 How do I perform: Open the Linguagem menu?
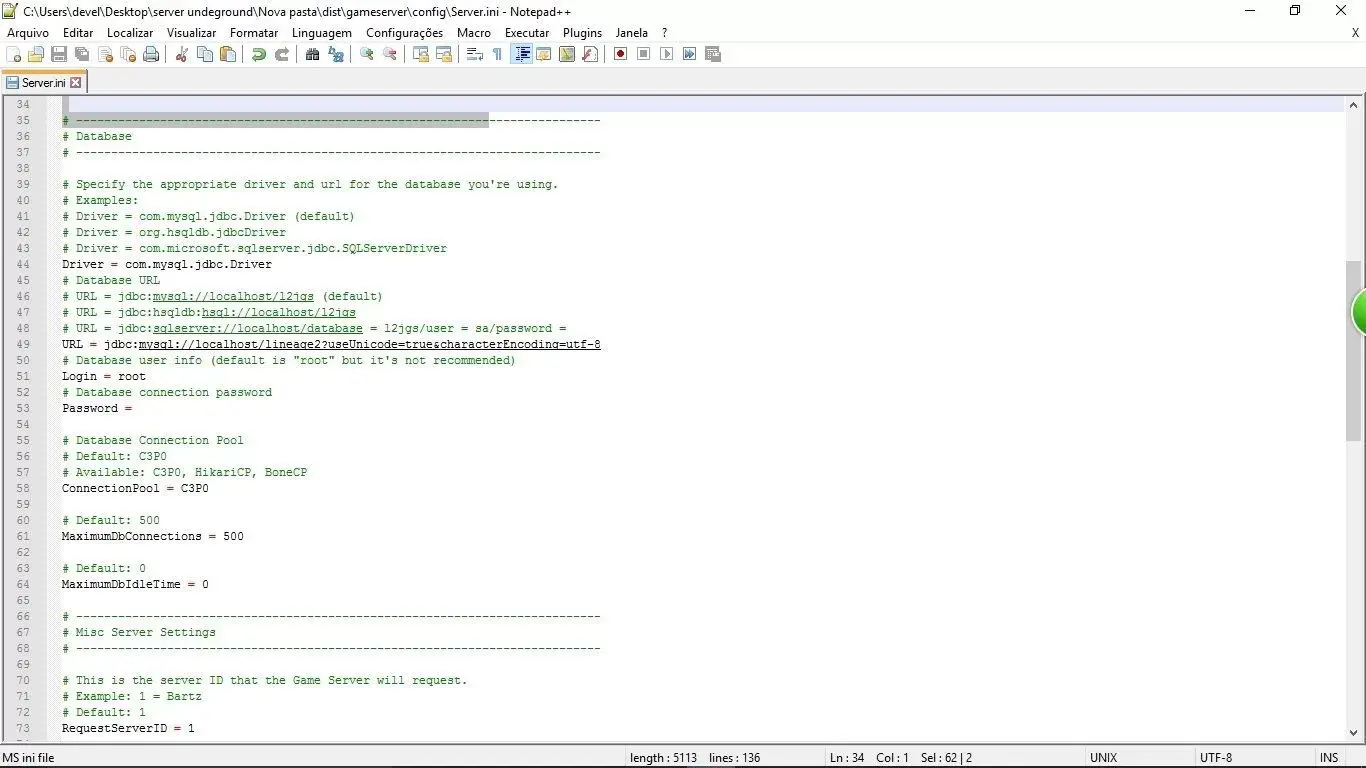322,33
